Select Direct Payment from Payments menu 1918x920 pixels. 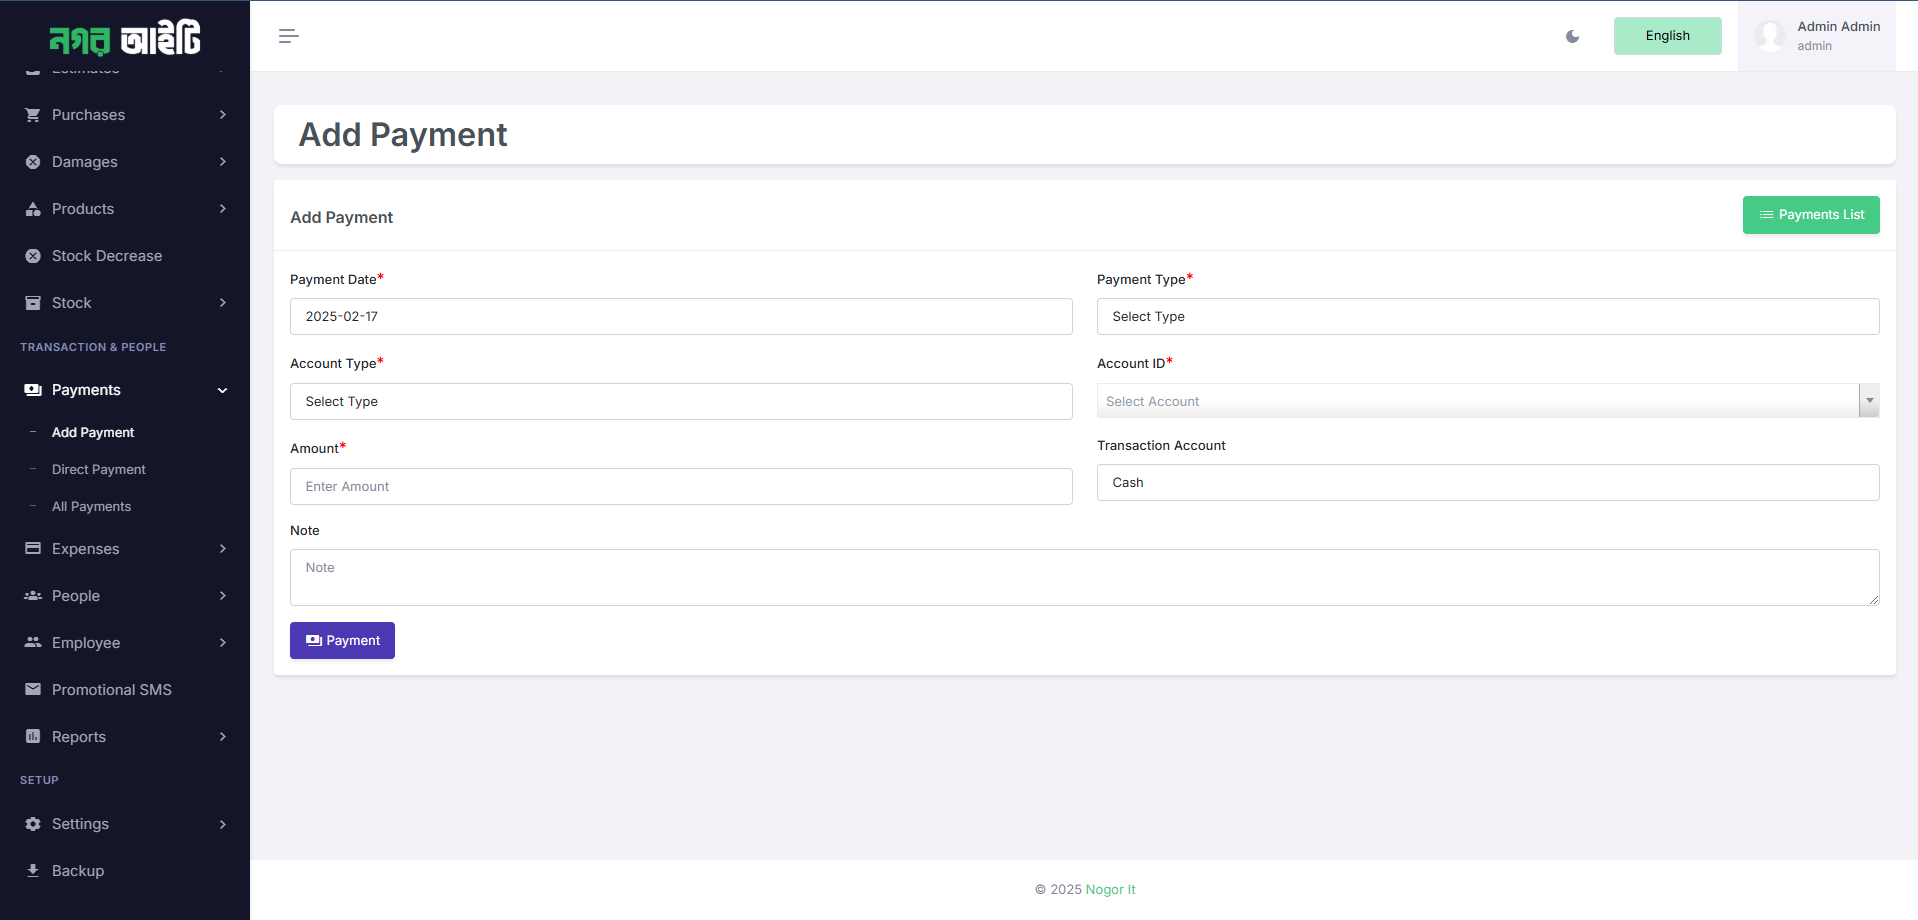point(98,469)
